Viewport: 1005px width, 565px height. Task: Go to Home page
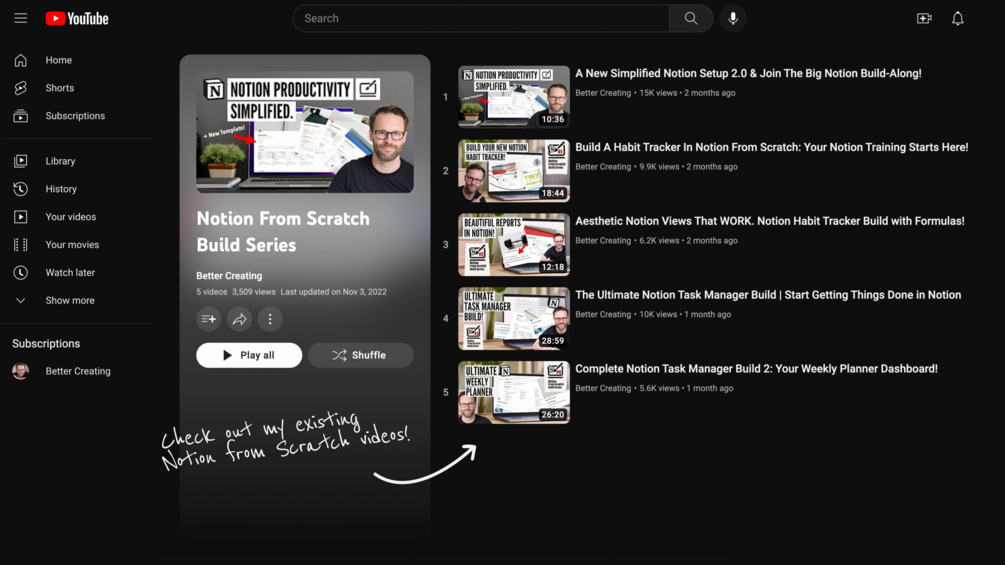[58, 60]
